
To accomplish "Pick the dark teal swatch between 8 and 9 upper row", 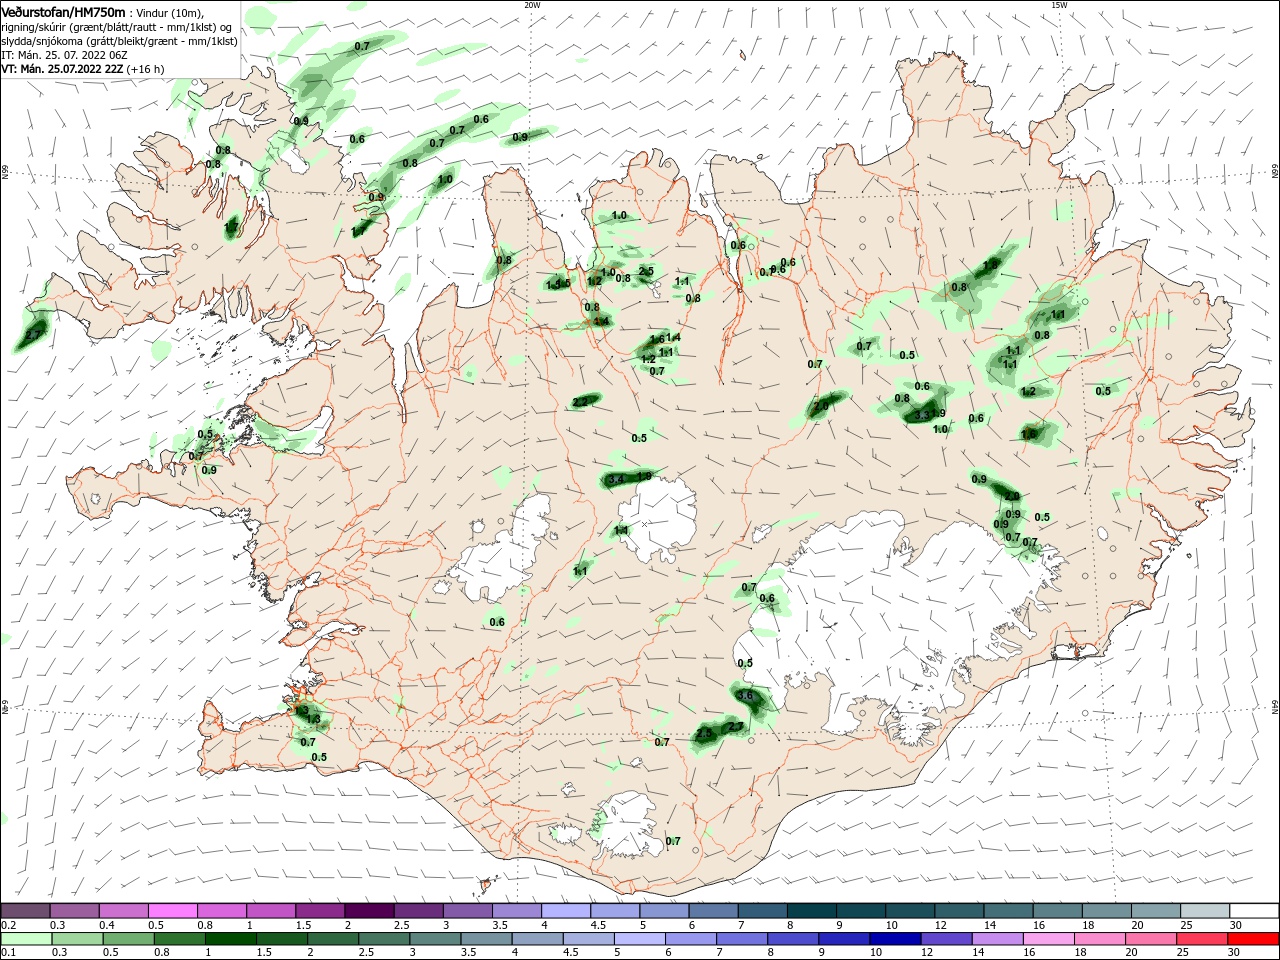I will [x=811, y=910].
